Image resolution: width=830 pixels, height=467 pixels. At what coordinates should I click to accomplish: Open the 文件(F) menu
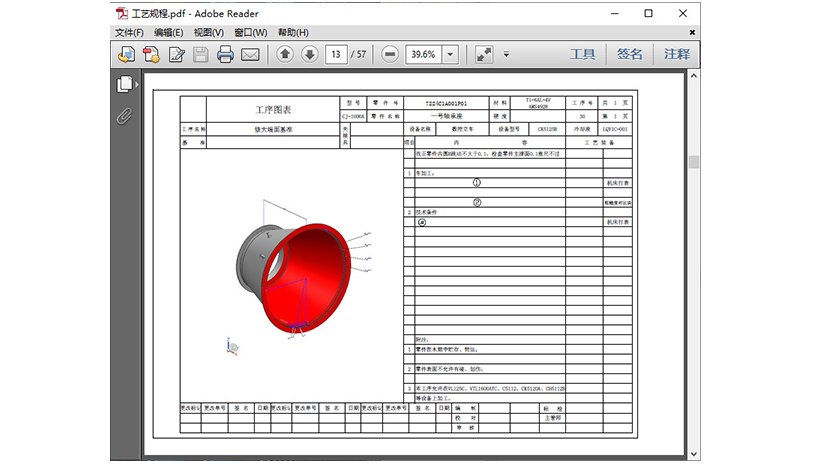[x=129, y=33]
